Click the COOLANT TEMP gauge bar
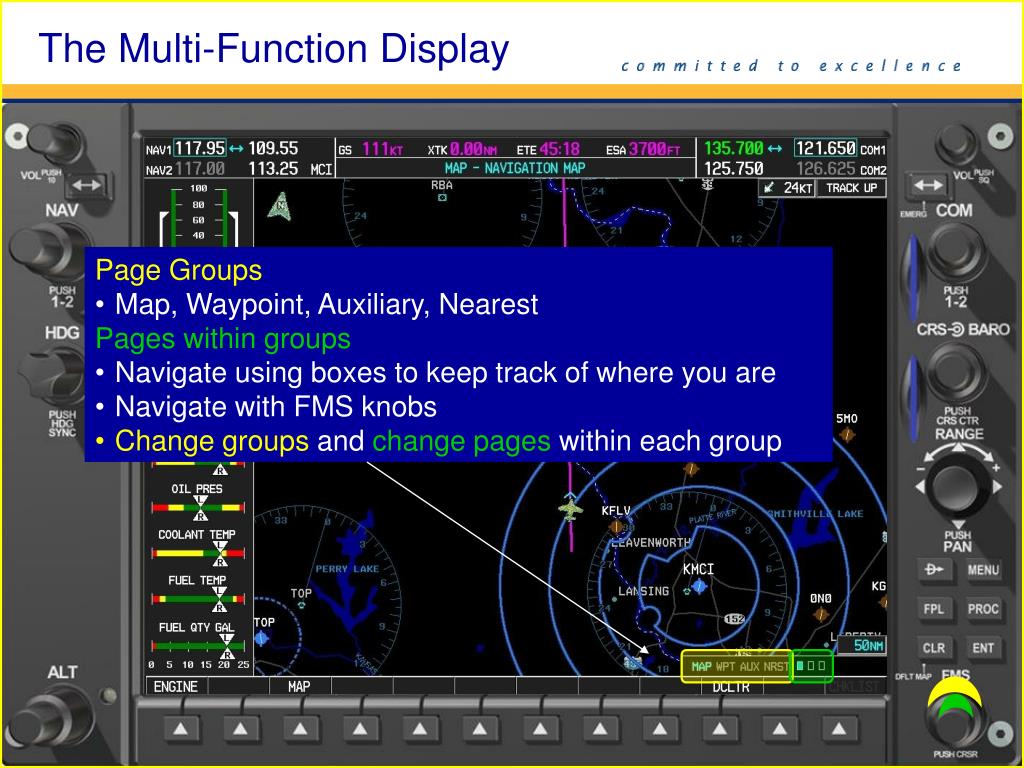The height and width of the screenshot is (768, 1024). (198, 553)
